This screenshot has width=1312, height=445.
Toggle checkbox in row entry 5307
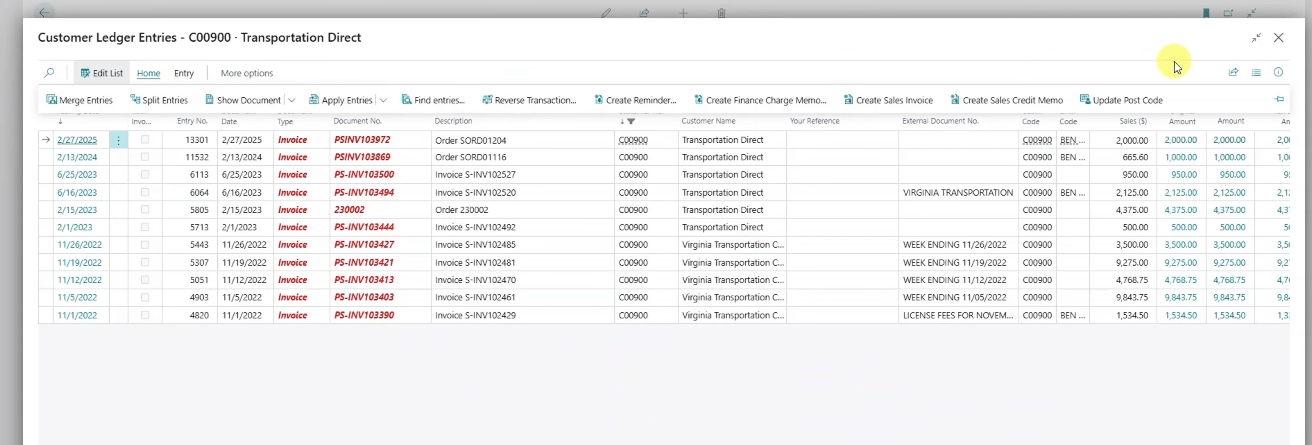(145, 262)
